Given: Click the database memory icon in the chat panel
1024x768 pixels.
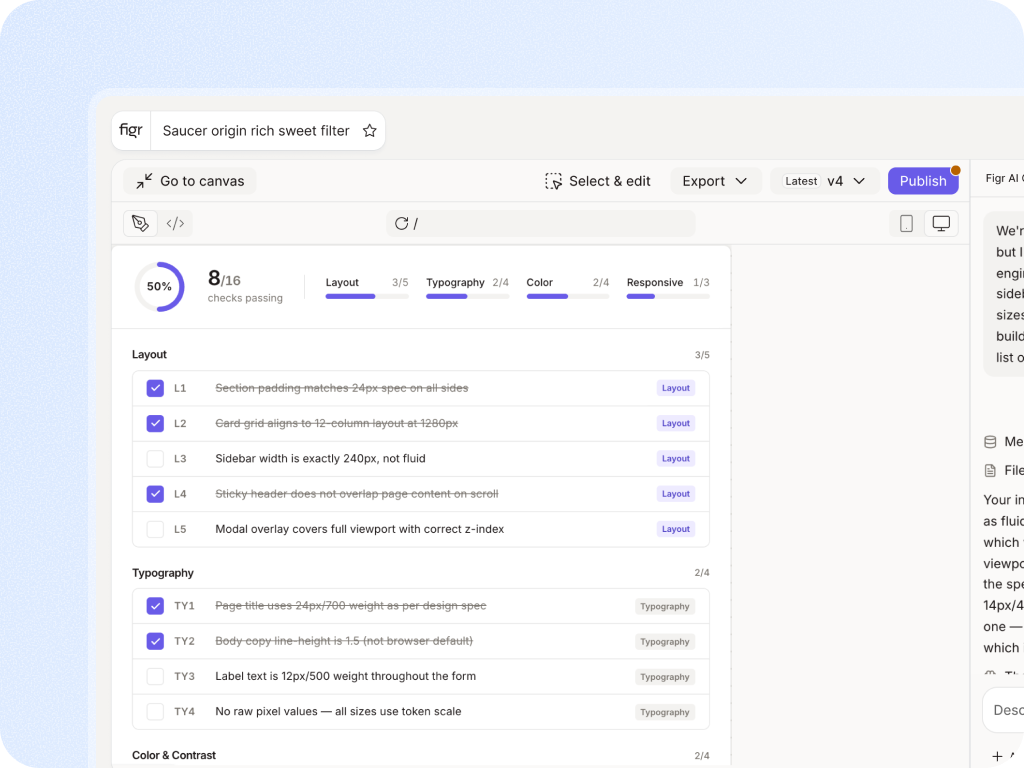Looking at the screenshot, I should [990, 442].
